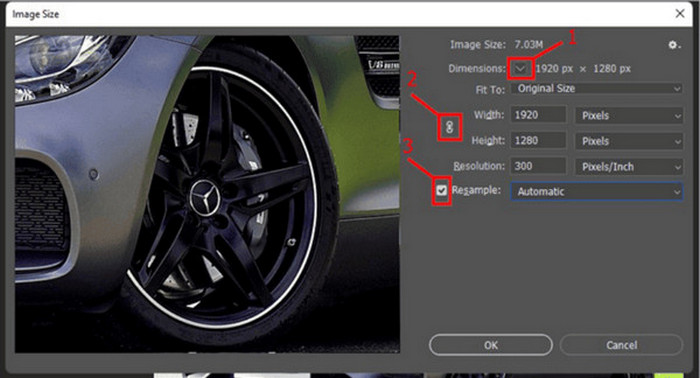Confirm with the OK button
Viewport: 700px width, 378px height.
pyautogui.click(x=491, y=345)
